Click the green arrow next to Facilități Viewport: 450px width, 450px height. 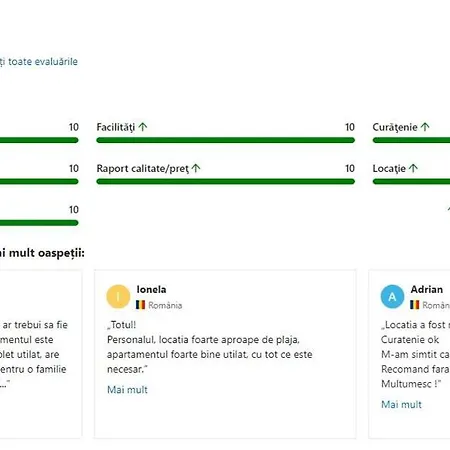pos(143,127)
